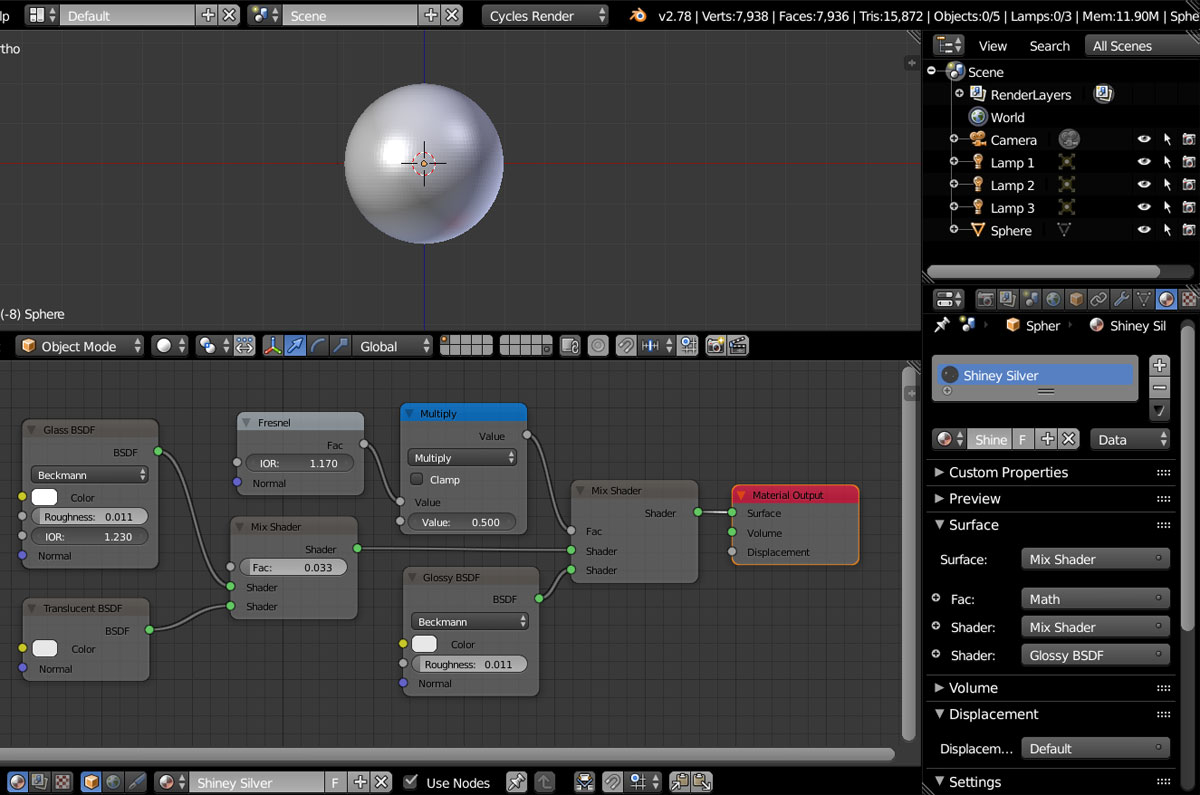Open the Search menu in the outliner

[1049, 46]
